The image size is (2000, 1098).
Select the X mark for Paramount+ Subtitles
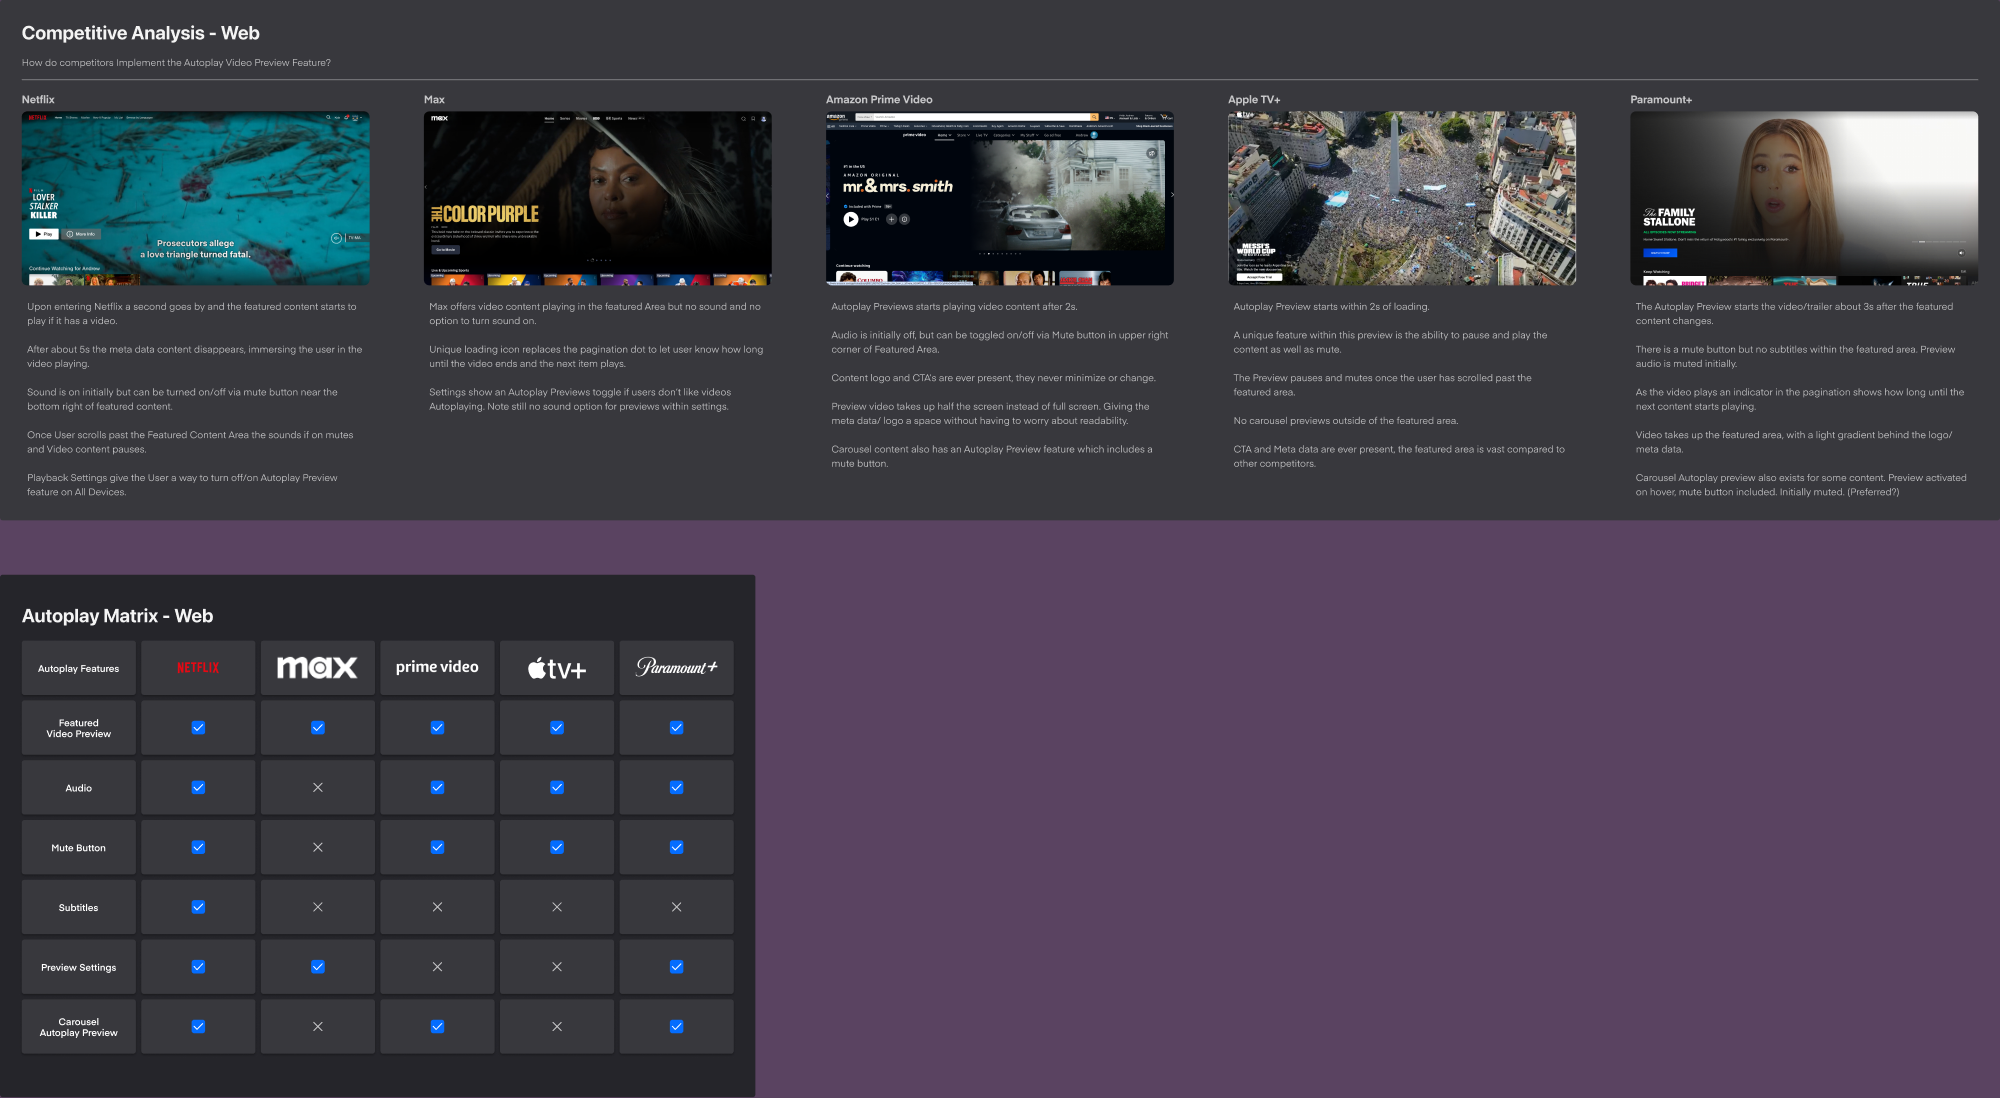pos(677,907)
